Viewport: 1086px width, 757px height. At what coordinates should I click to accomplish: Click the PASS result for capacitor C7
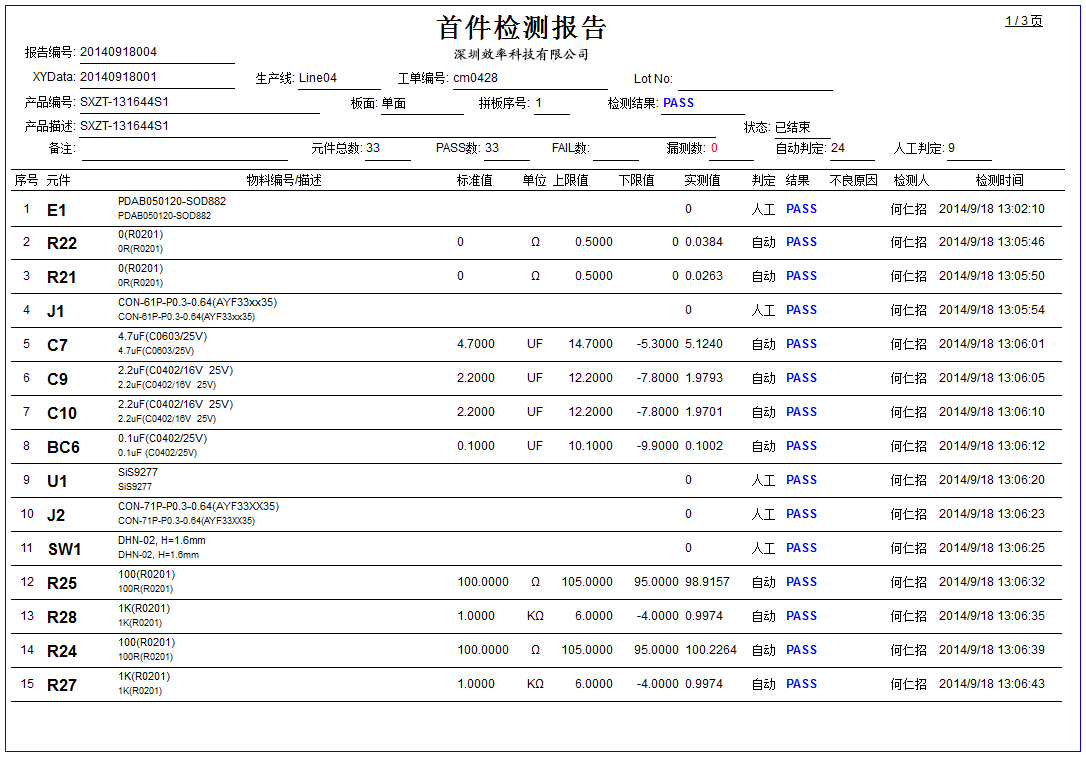800,343
